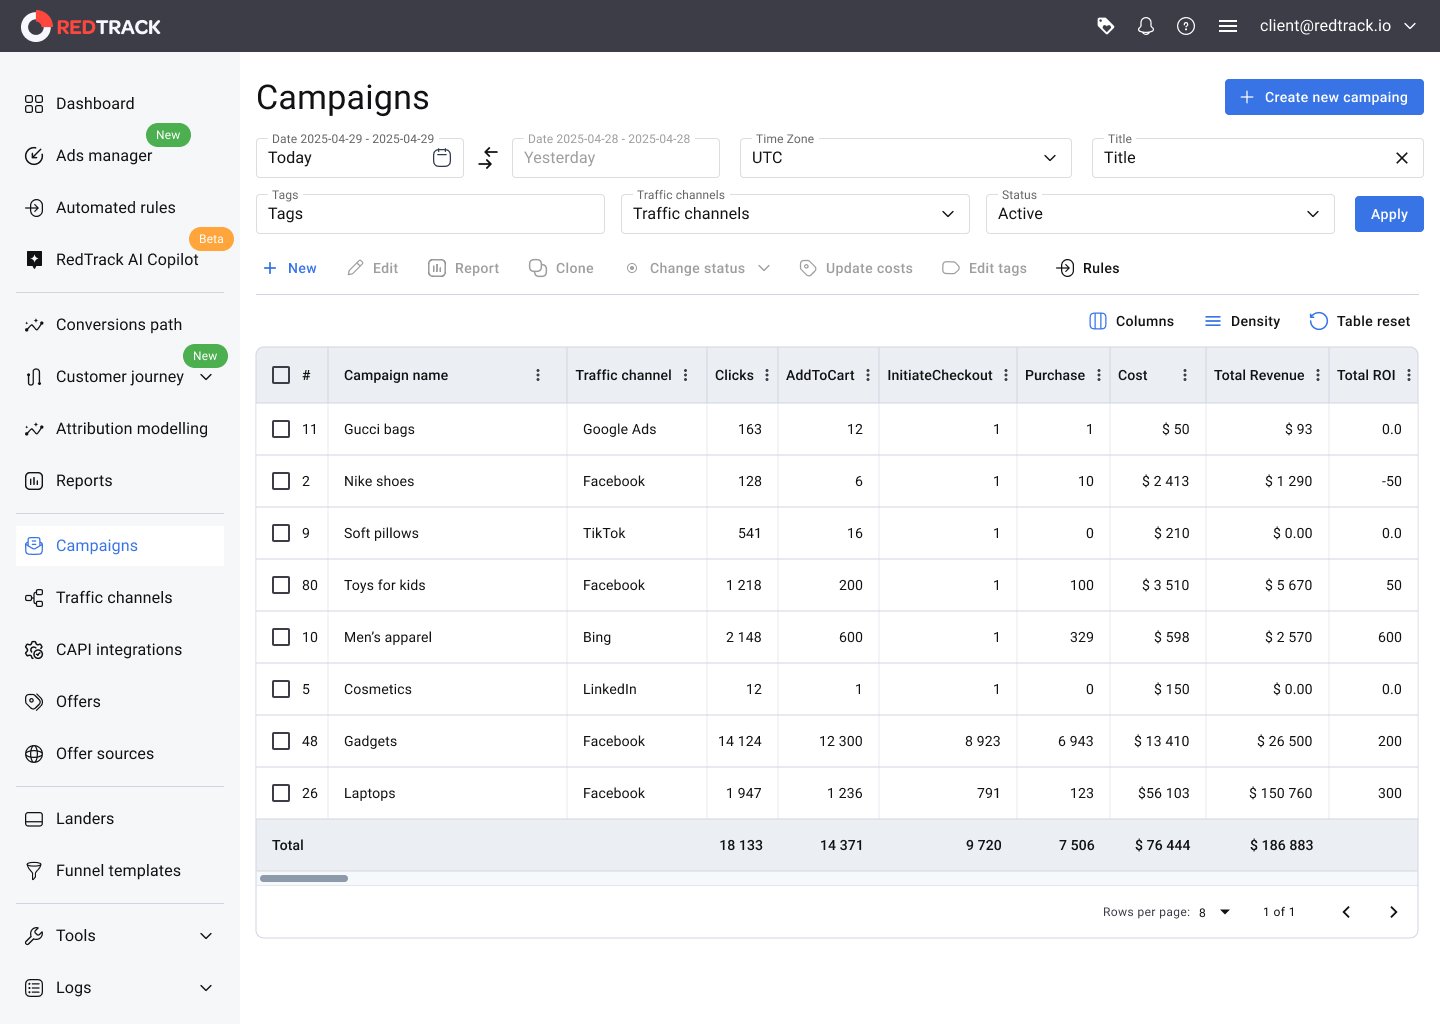This screenshot has height=1024, width=1440.
Task: Click the tag icon in header
Action: pos(1105,26)
